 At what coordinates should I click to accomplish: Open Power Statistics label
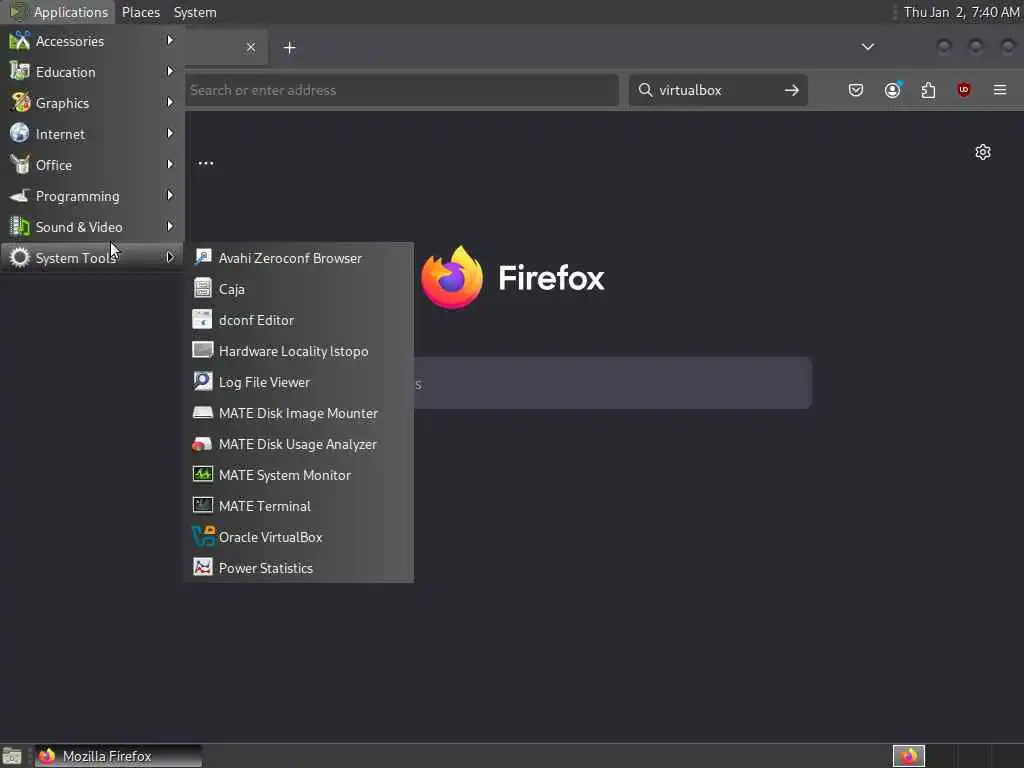coord(266,568)
